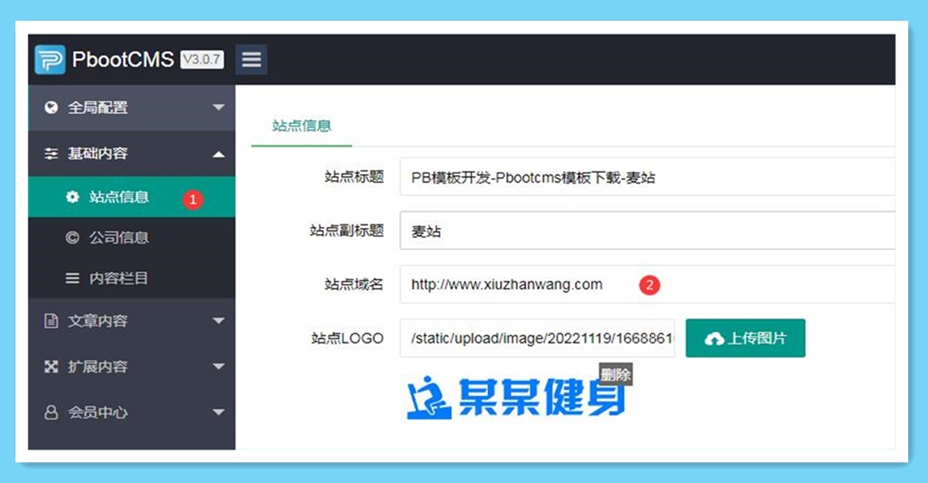The width and height of the screenshot is (928, 483).
Task: Click the 上传图片 upload button
Action: click(745, 339)
